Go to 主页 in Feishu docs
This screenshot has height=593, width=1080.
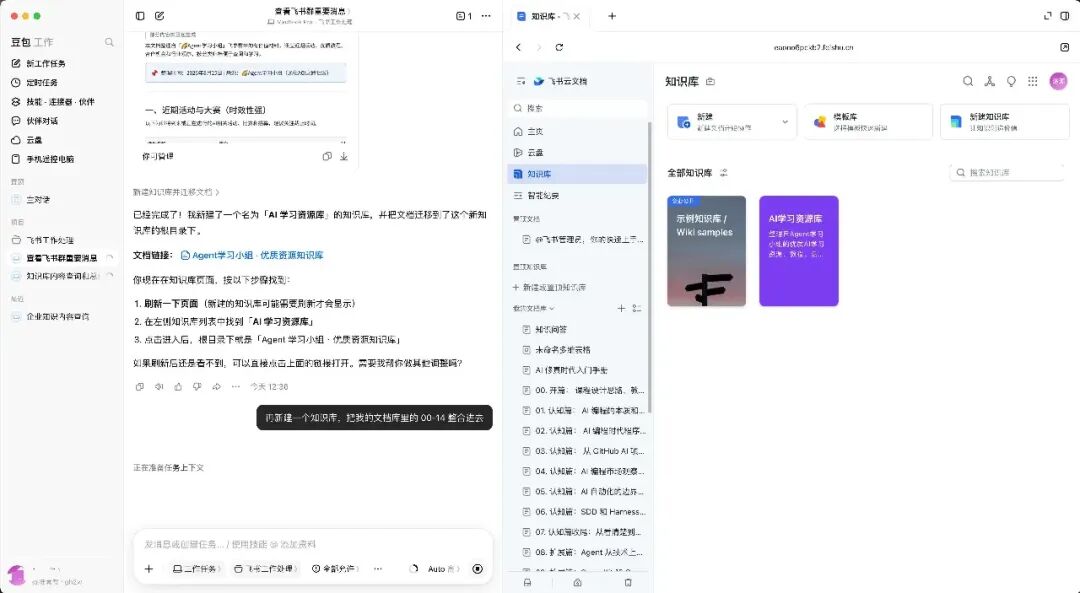point(577,132)
